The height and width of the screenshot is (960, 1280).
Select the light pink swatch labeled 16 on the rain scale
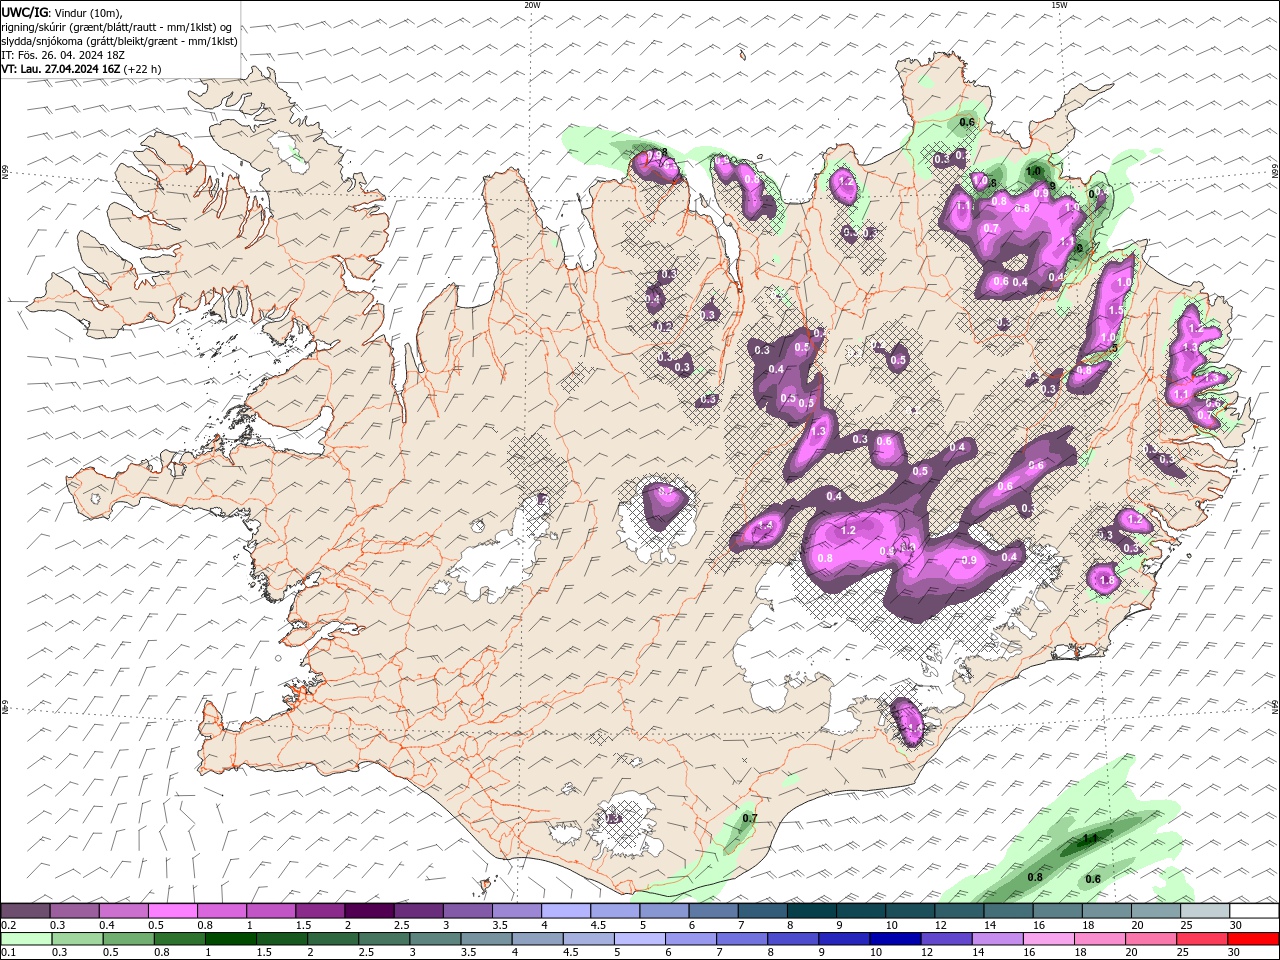[1048, 939]
